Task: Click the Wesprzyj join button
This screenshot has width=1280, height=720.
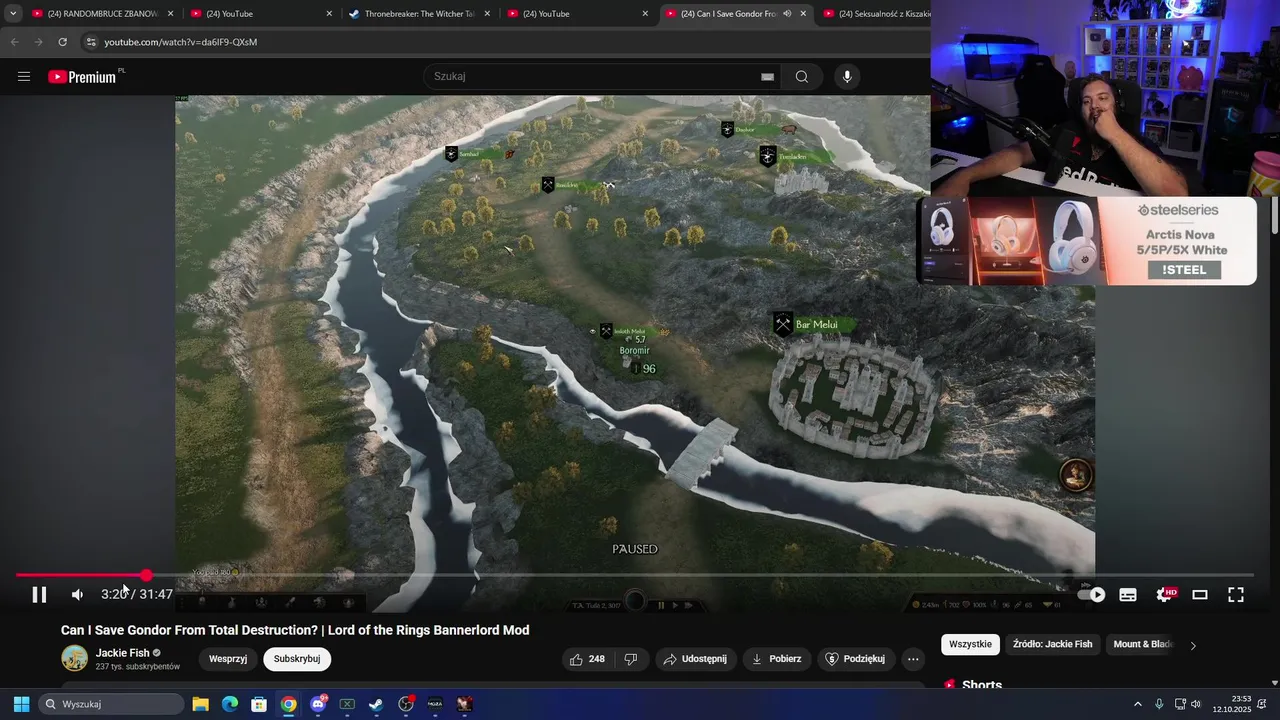Action: coord(228,659)
